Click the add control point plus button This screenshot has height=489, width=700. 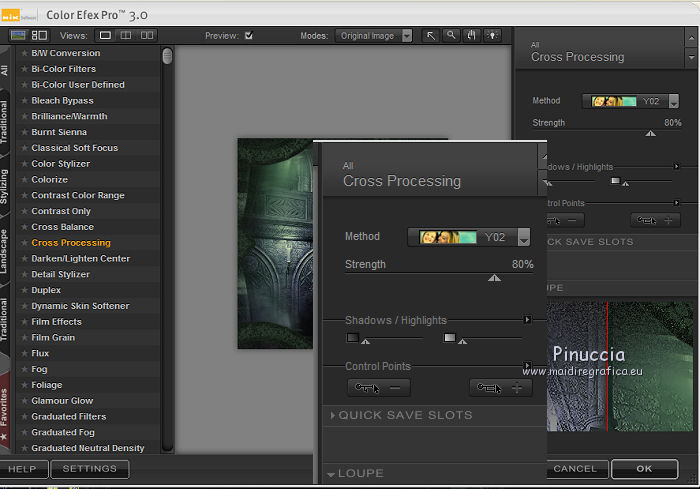click(502, 388)
